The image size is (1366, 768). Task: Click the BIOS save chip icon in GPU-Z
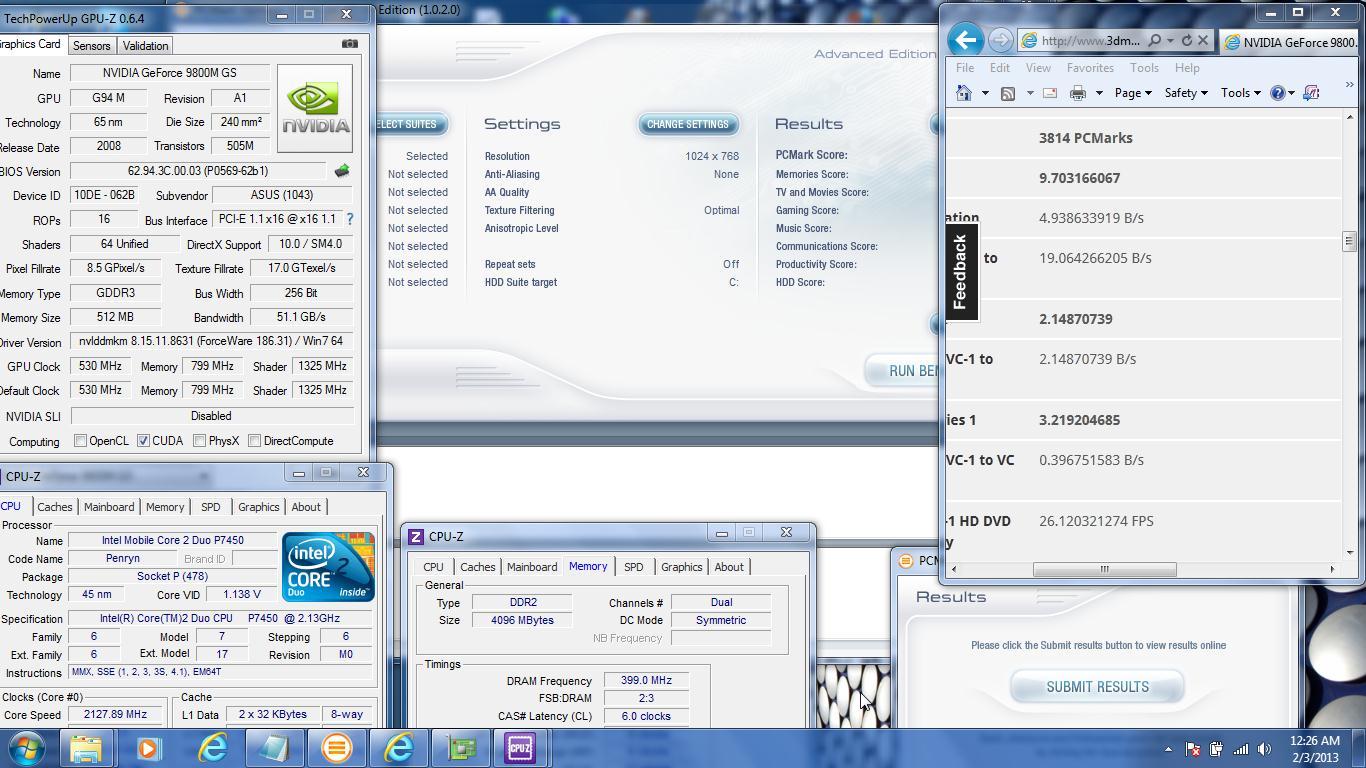click(x=342, y=171)
